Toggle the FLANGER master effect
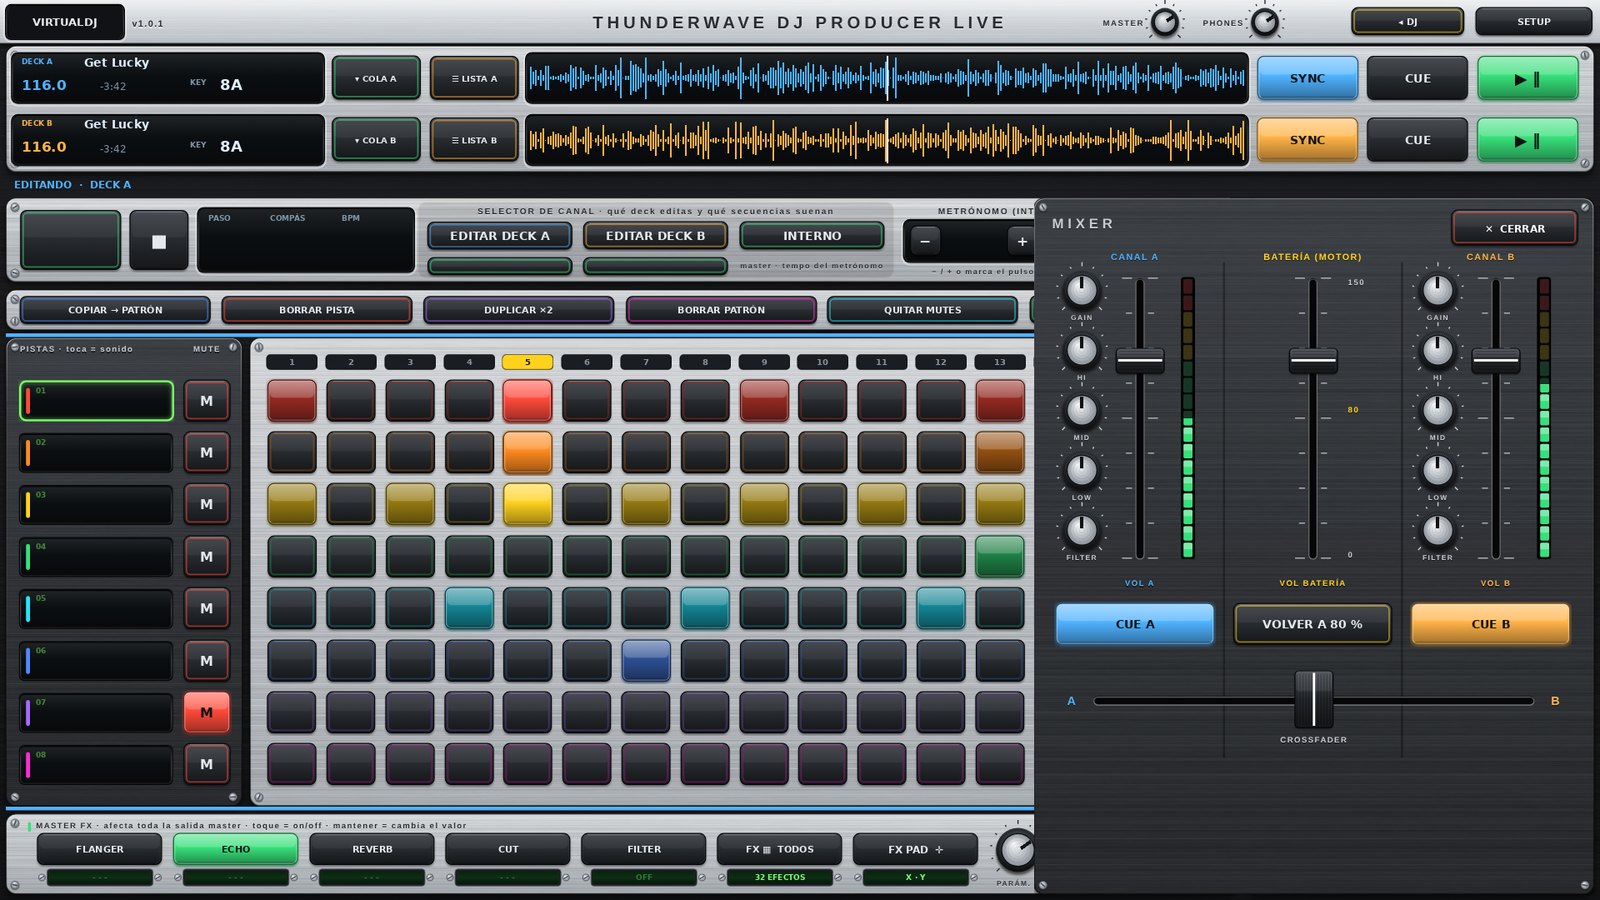The width and height of the screenshot is (1600, 900). click(x=99, y=849)
